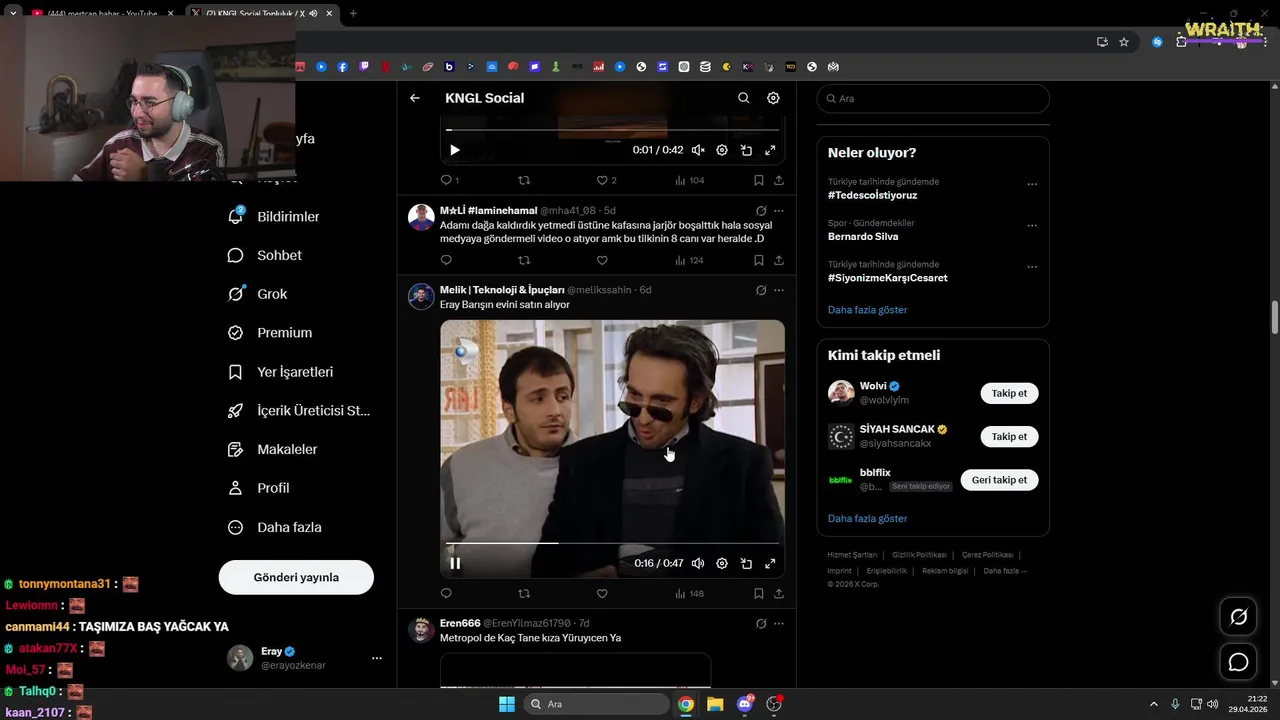Seek on the 0:47 video progress bar
The image size is (1280, 720).
coord(612,543)
